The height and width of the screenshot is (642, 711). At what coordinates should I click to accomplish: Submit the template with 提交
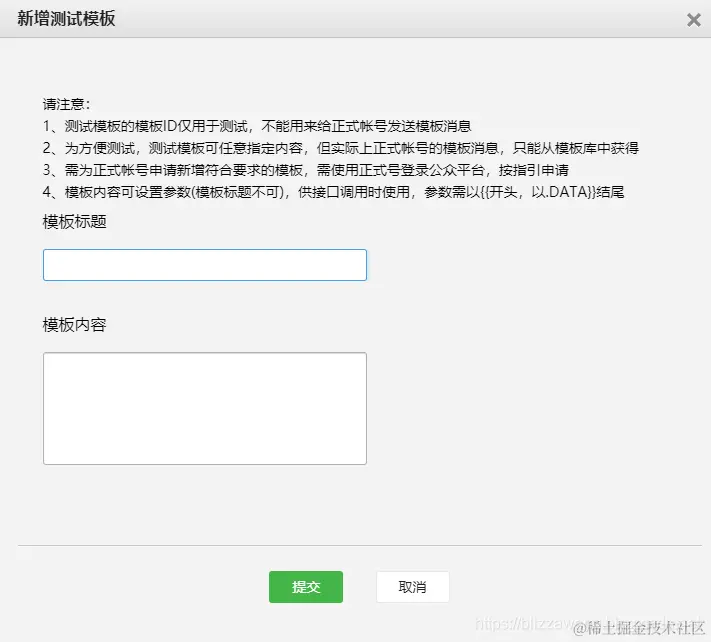point(306,587)
